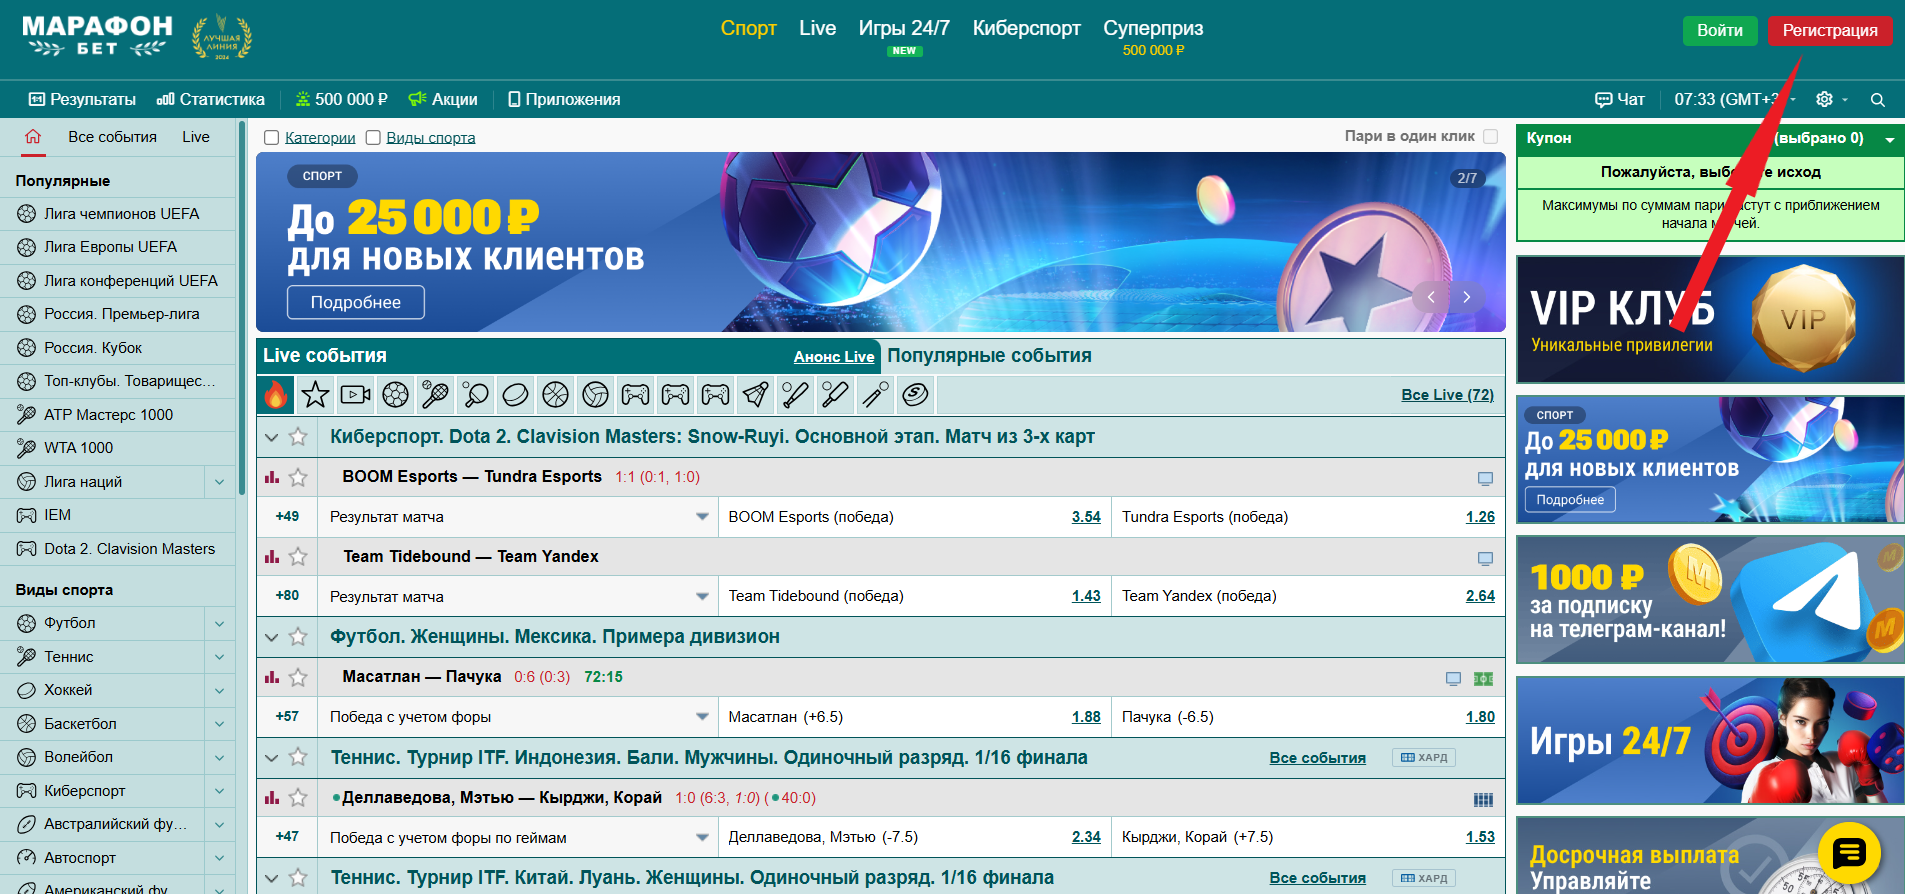The width and height of the screenshot is (1905, 894).
Task: Filter live events by football icon
Action: (396, 395)
